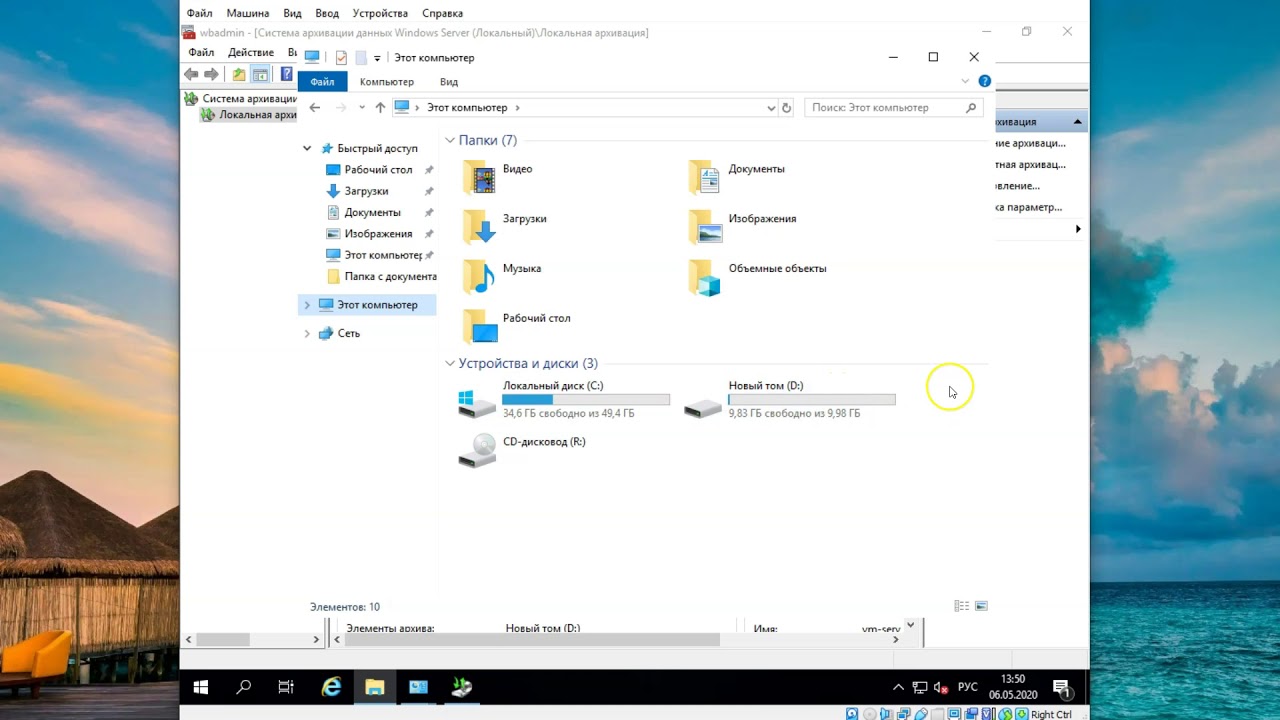
Task: Open Task View on taskbar
Action: pyautogui.click(x=286, y=687)
